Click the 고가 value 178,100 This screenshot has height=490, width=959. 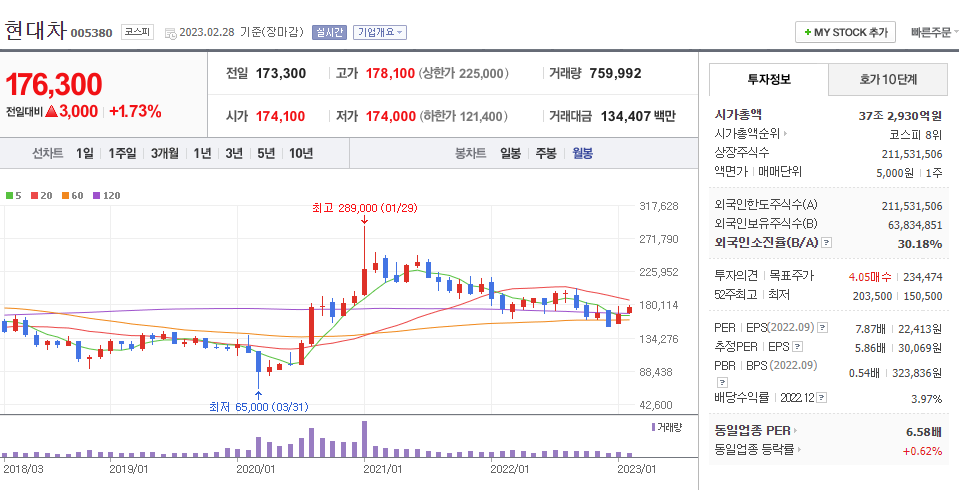tap(390, 73)
